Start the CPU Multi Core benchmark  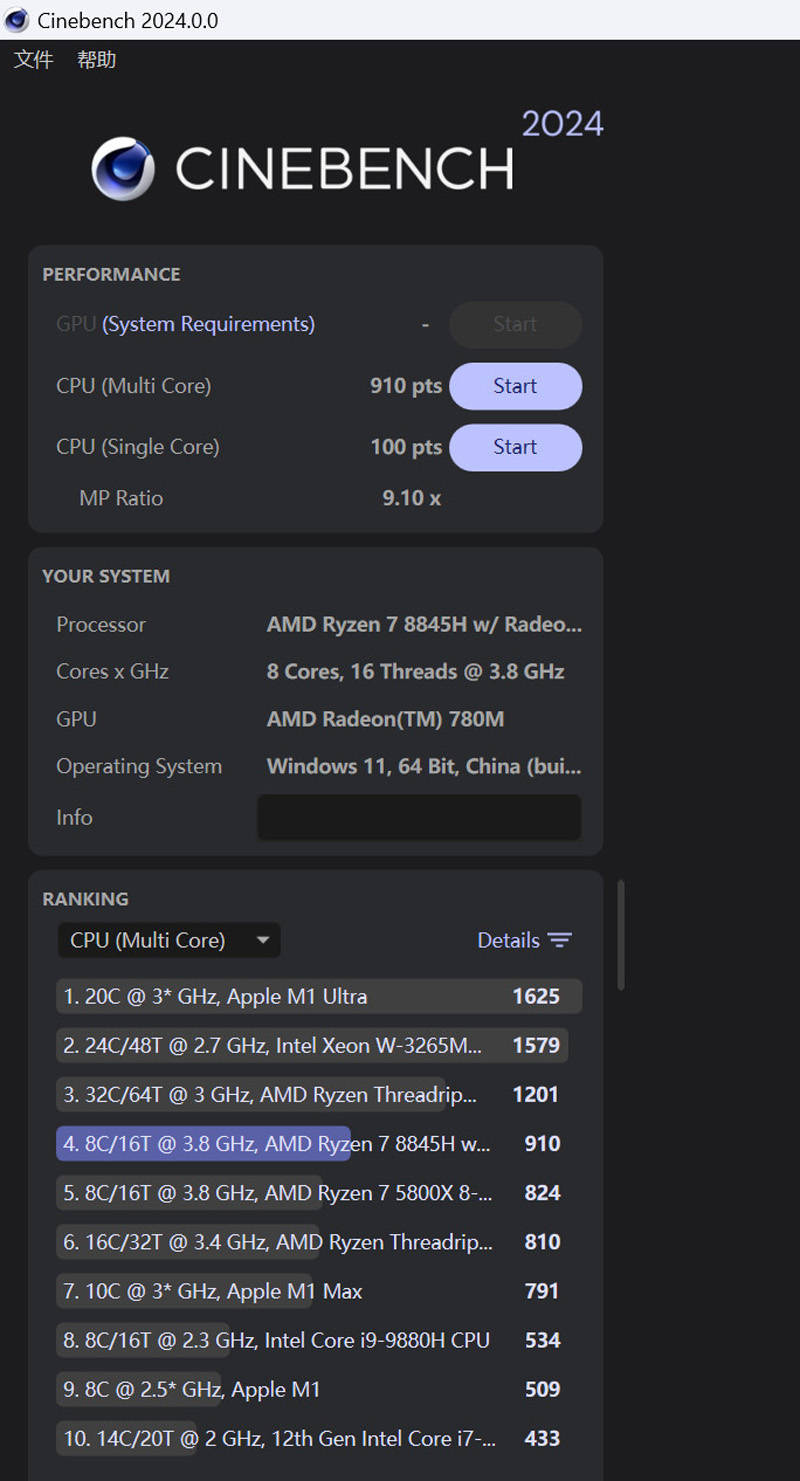tap(515, 386)
